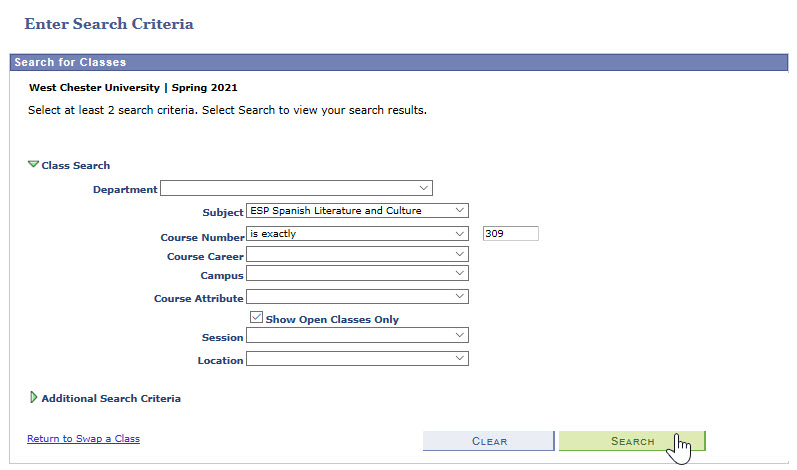Open the Location dropdown

coord(357,358)
